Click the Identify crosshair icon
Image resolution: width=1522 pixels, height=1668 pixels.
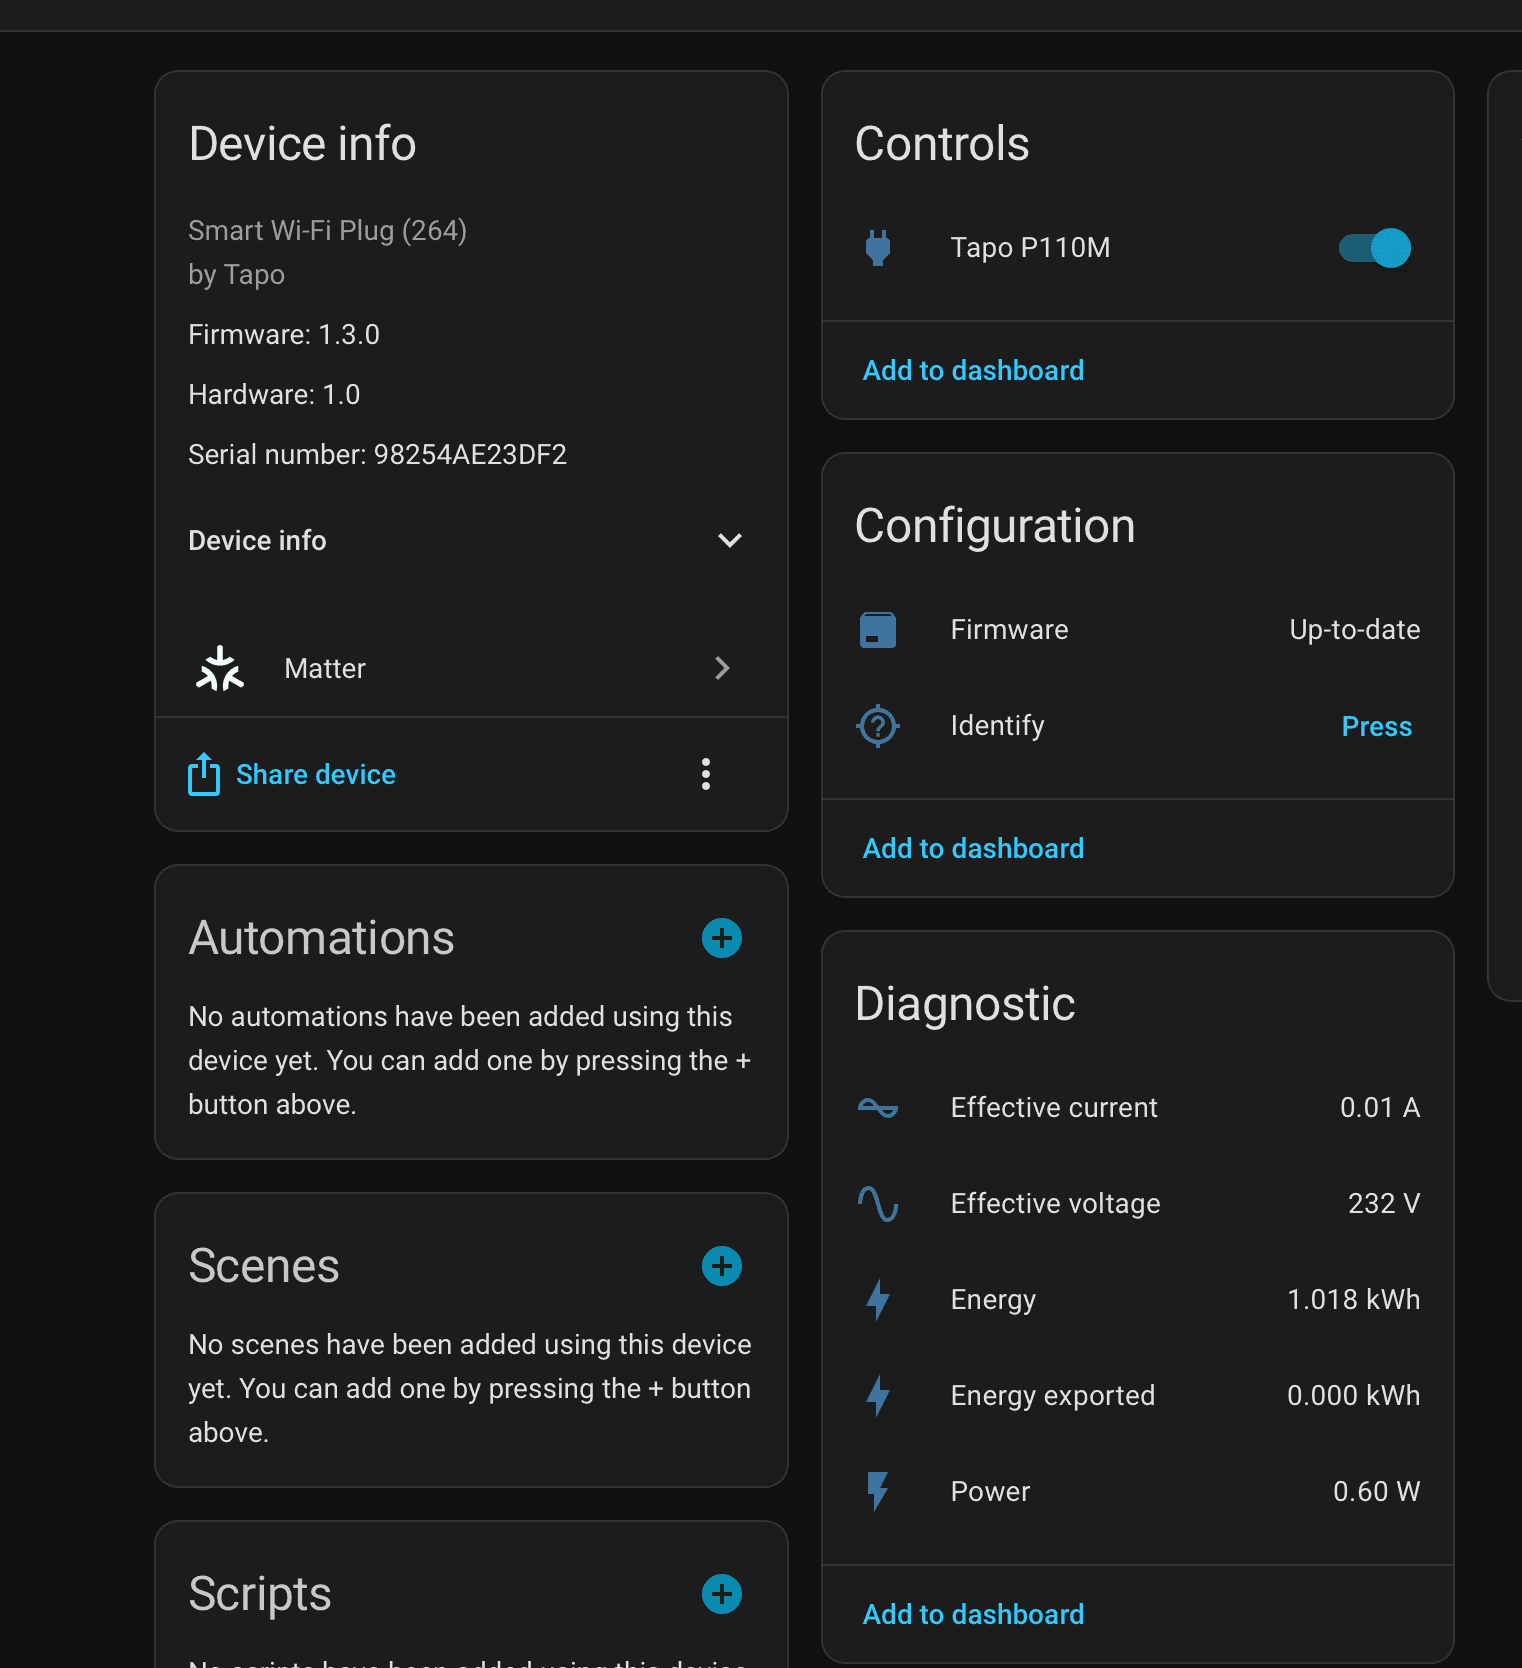click(x=878, y=726)
